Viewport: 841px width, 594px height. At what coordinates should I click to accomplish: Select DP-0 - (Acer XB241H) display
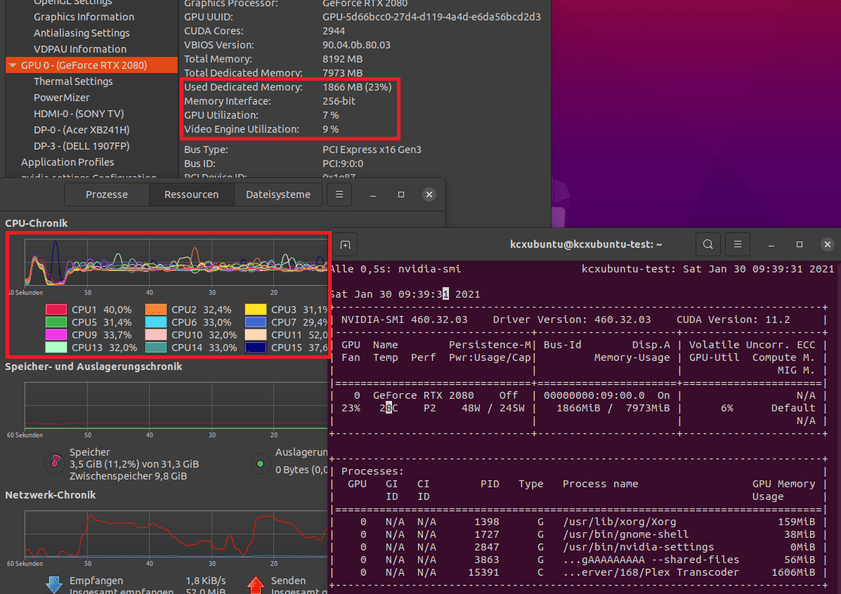[82, 129]
